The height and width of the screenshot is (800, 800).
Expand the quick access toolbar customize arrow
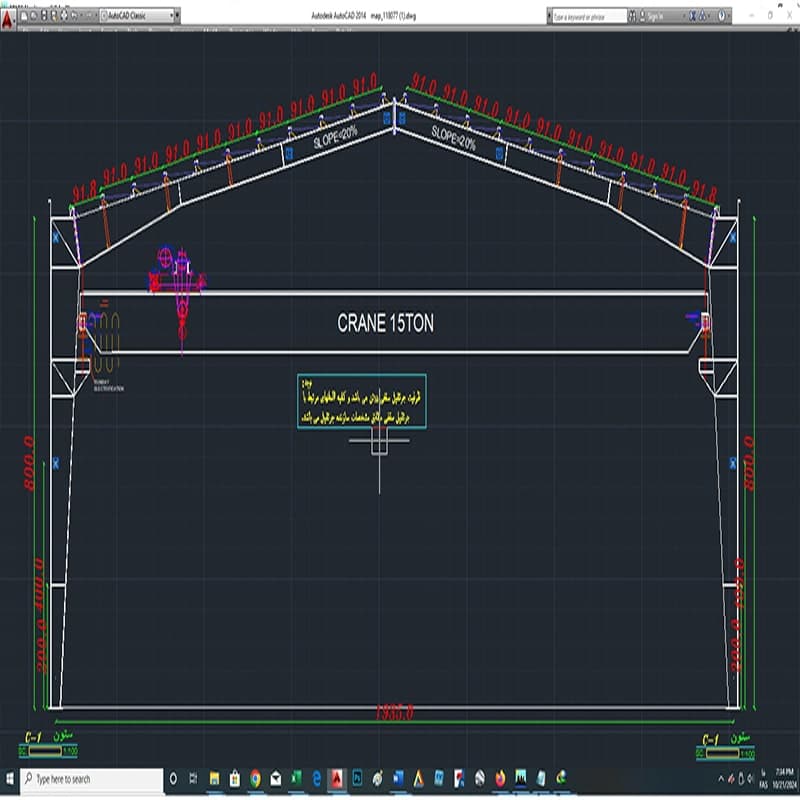click(x=178, y=16)
